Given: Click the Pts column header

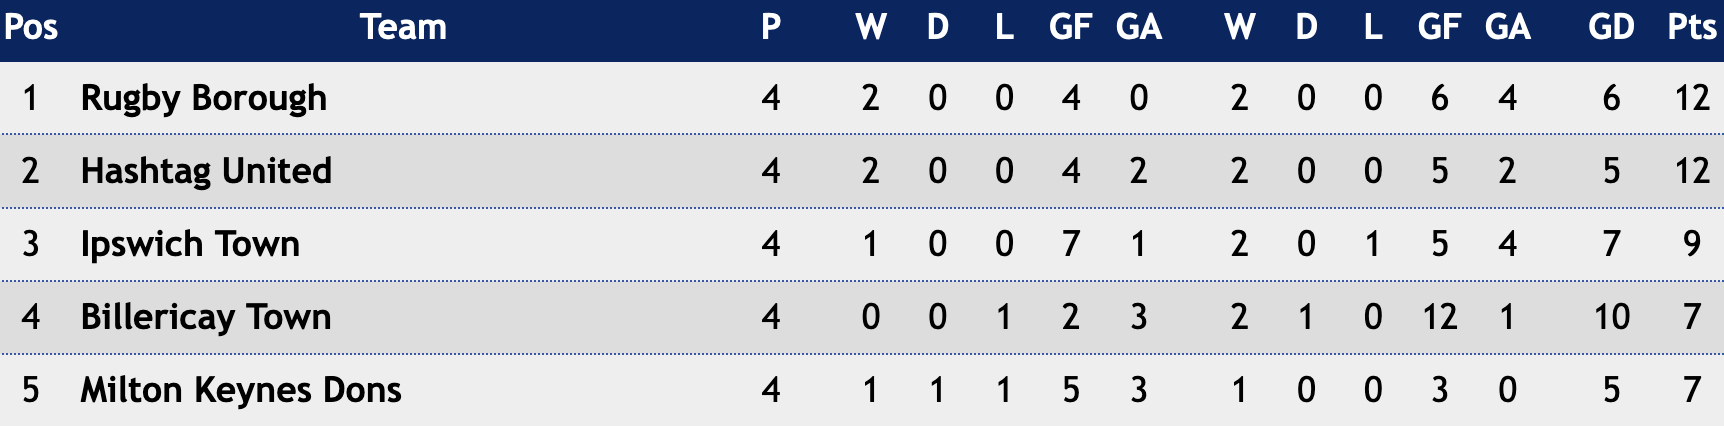Looking at the screenshot, I should [1692, 27].
